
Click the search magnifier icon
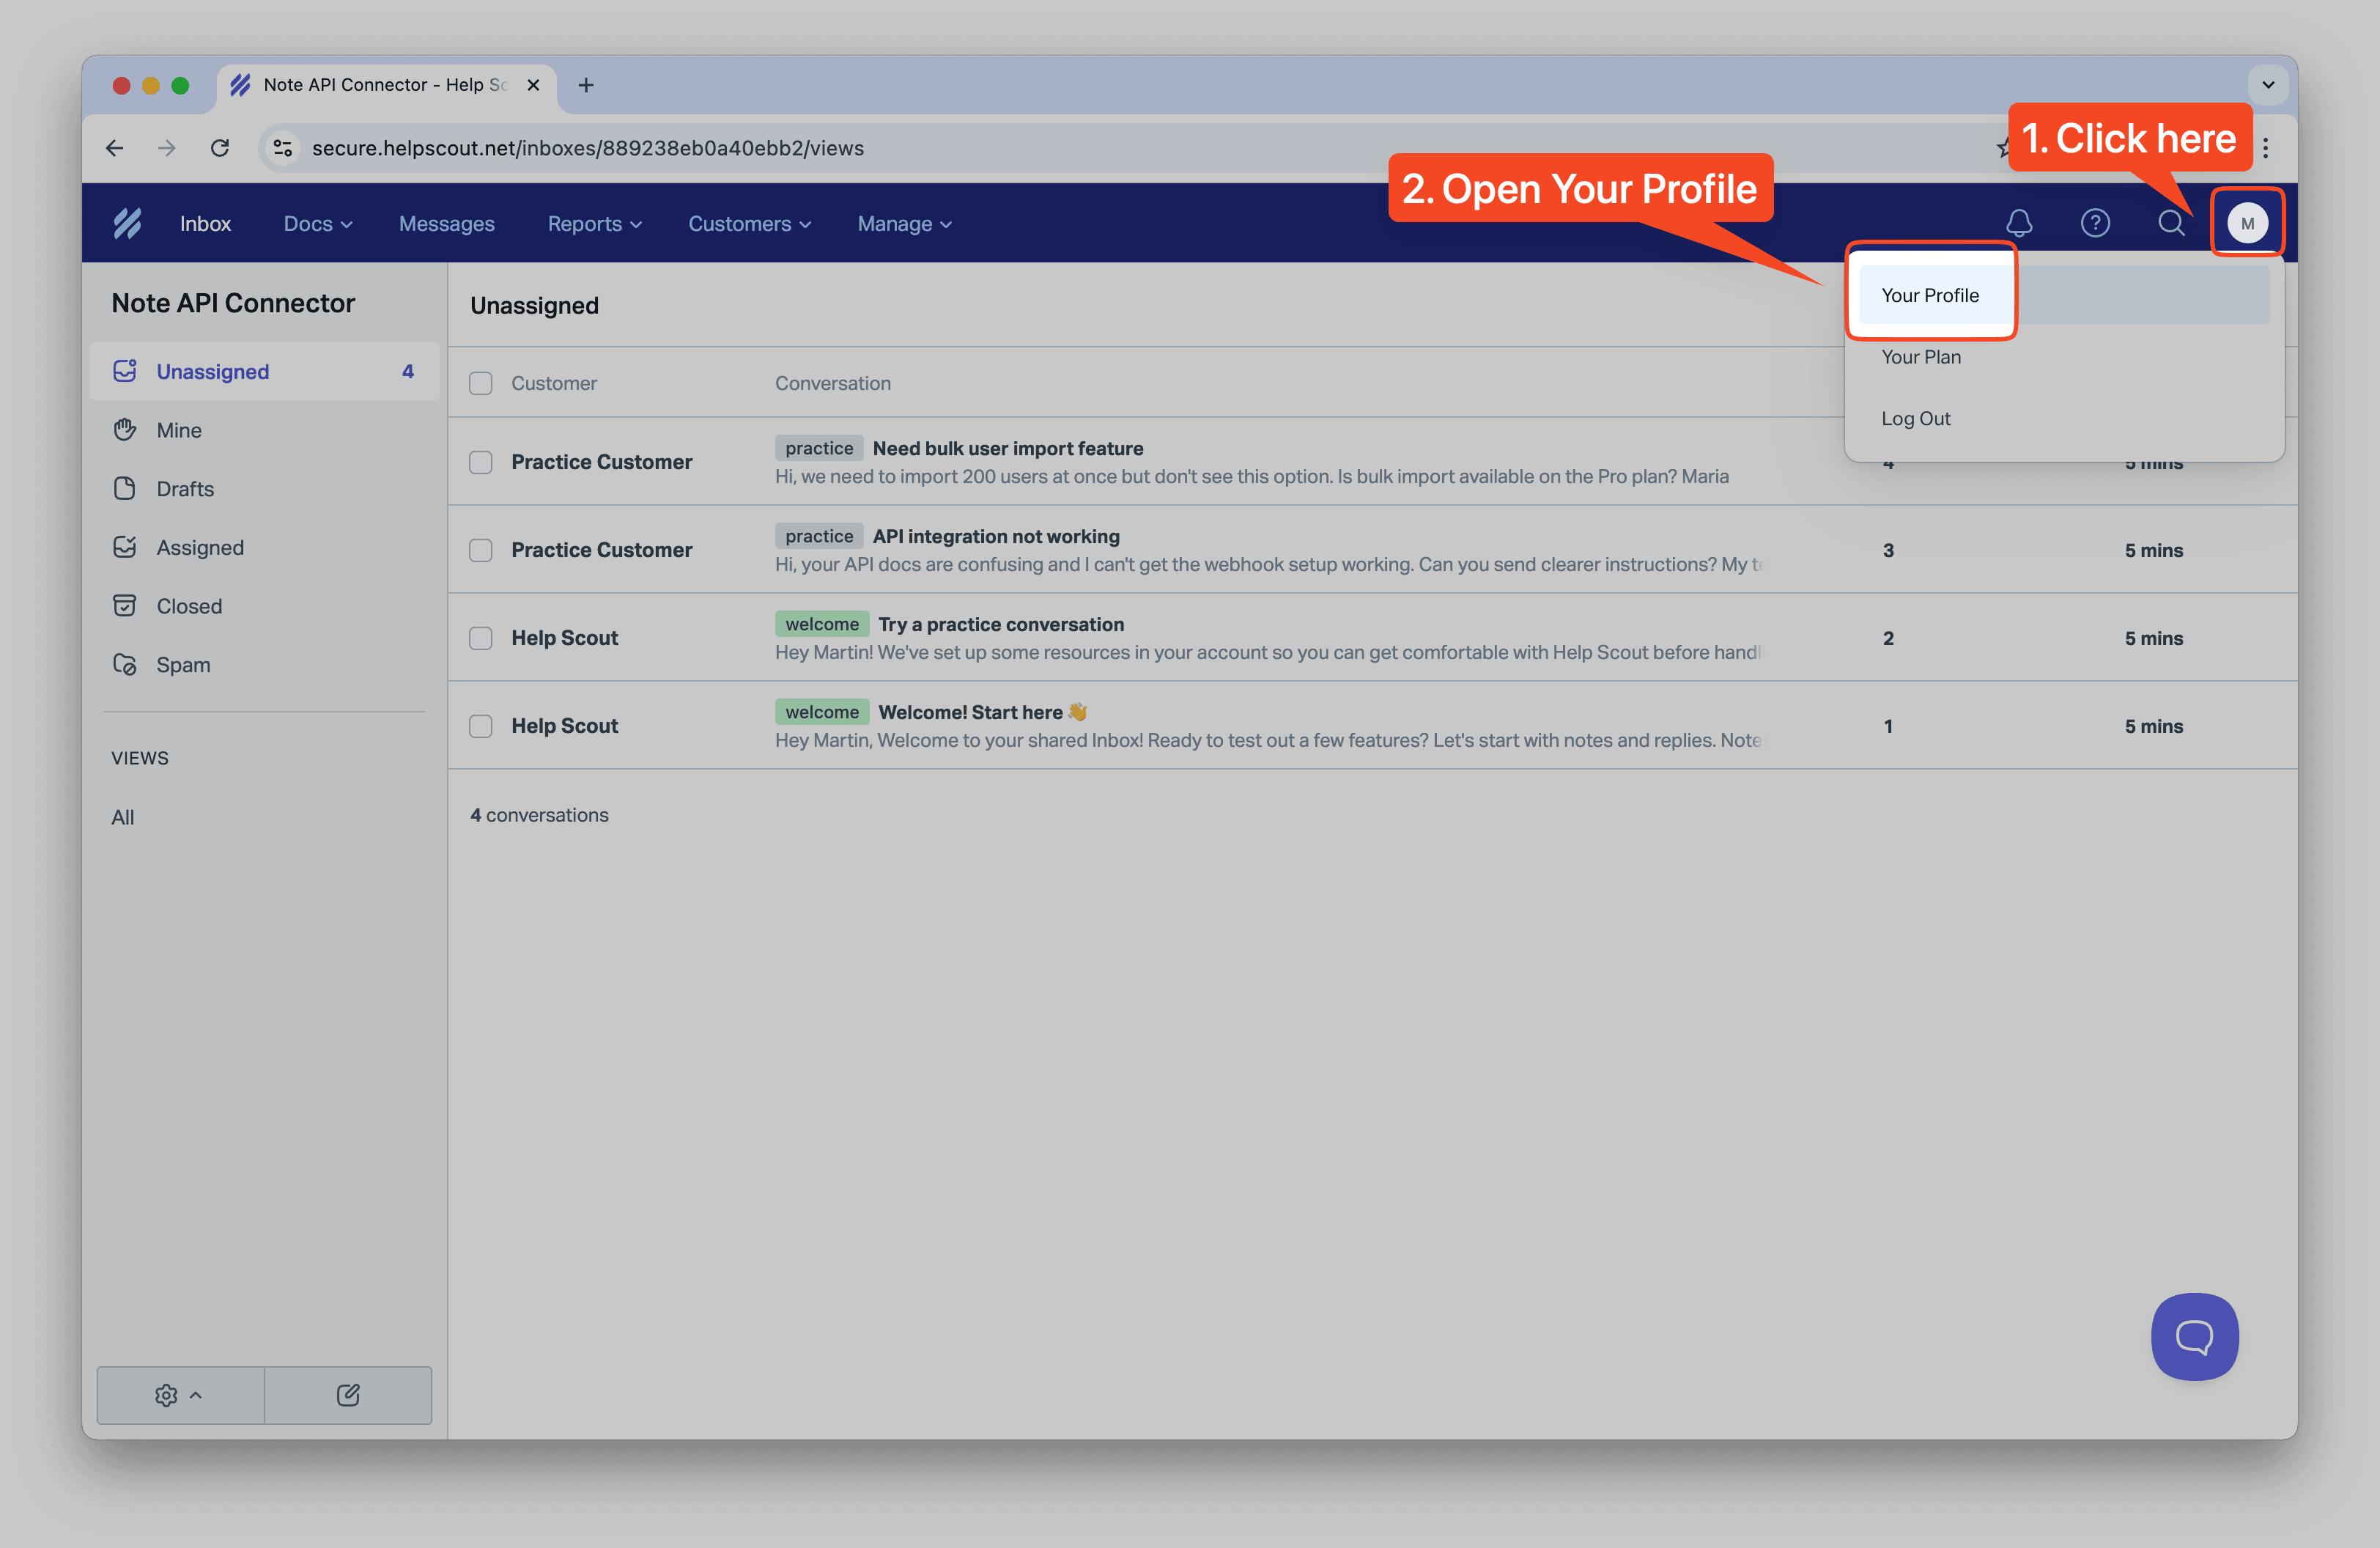point(2171,223)
